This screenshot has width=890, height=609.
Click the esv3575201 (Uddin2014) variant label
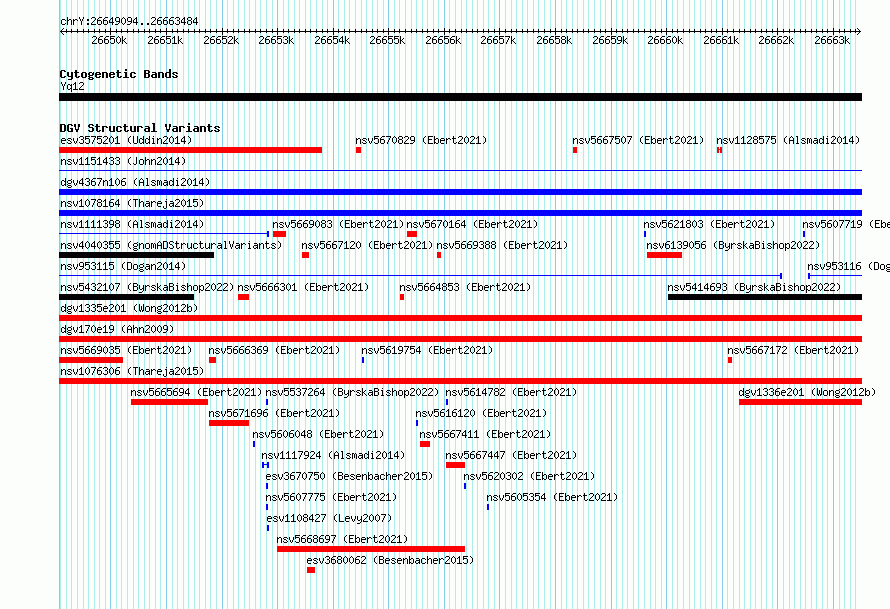(126, 140)
